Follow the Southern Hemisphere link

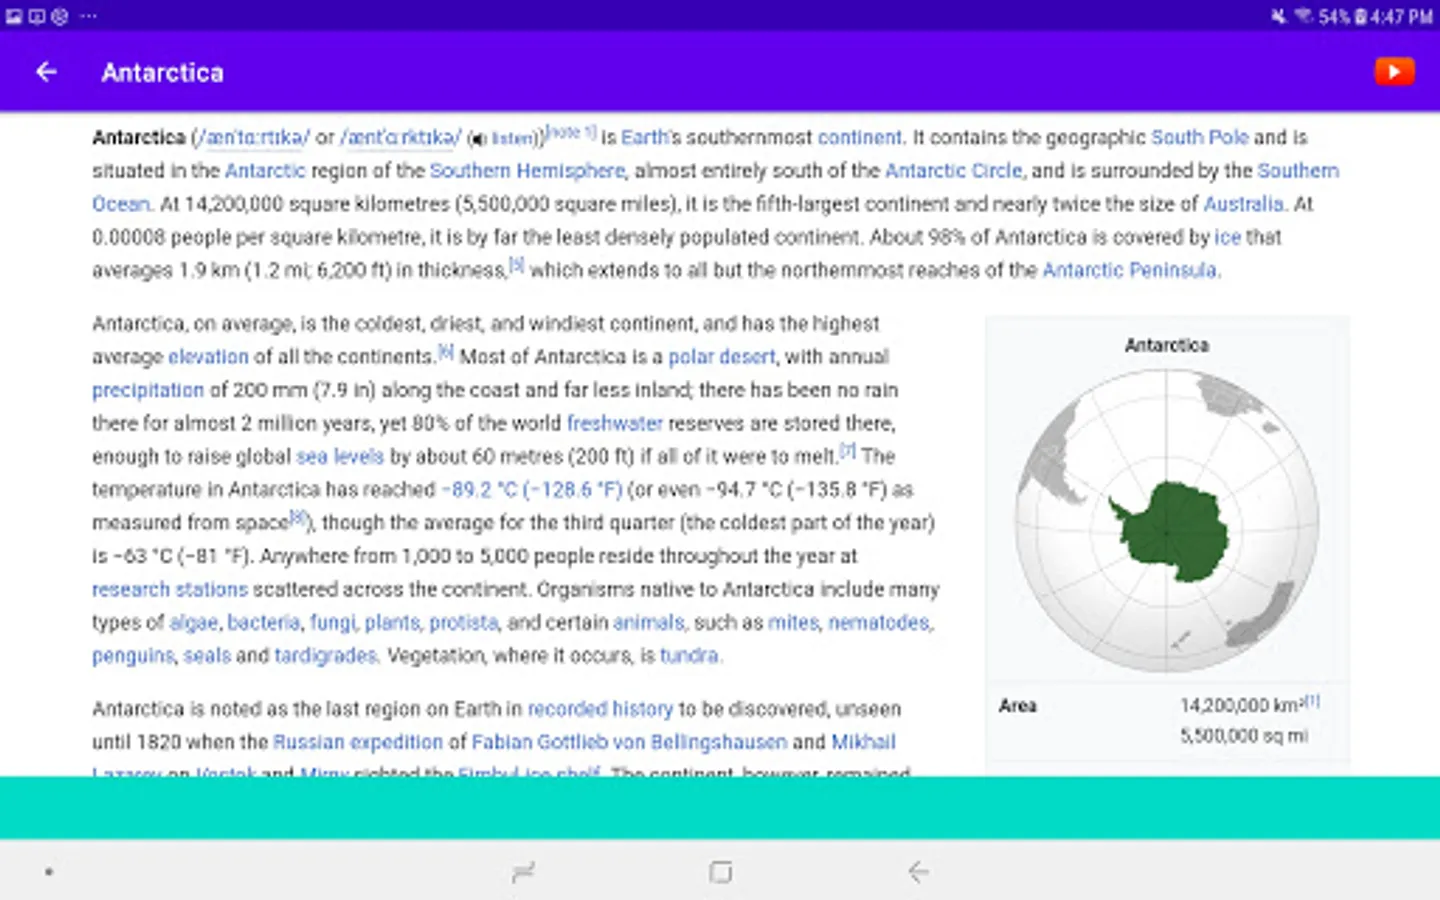[527, 171]
